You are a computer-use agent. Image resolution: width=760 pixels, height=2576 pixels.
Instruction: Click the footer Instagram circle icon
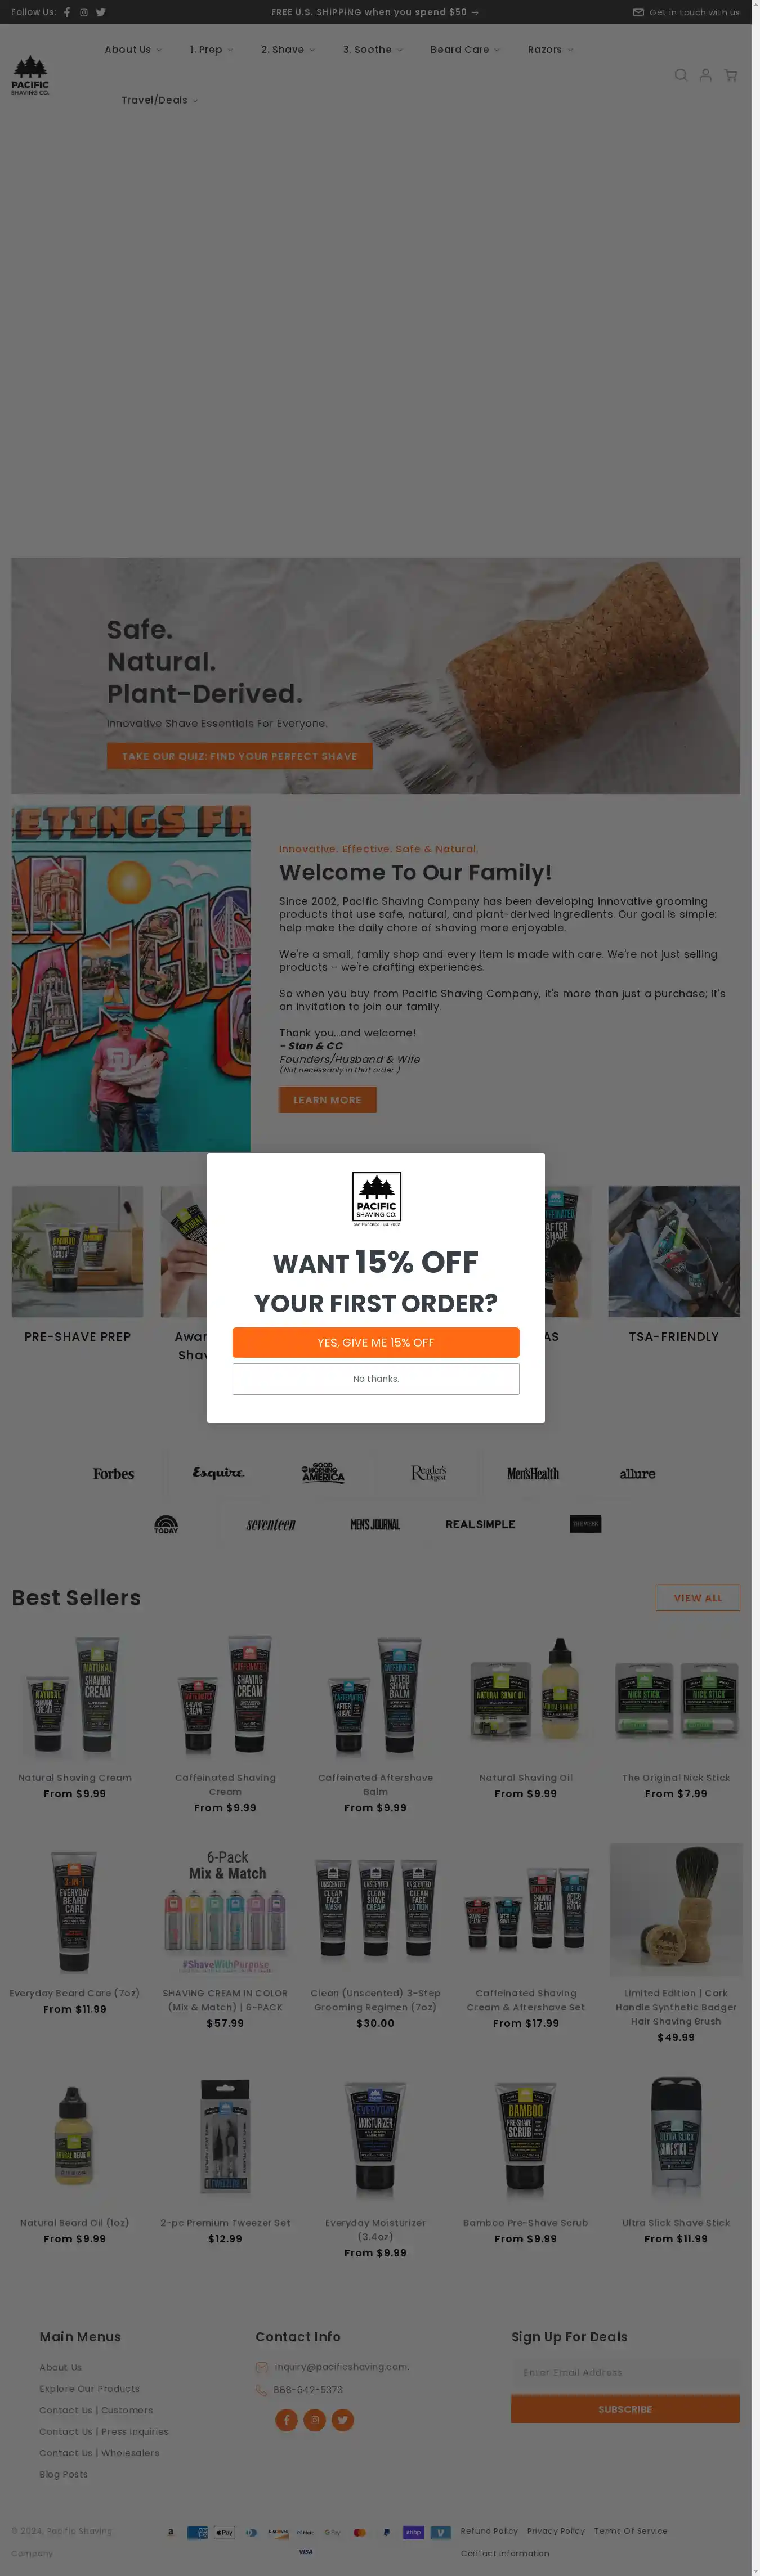pos(315,2420)
